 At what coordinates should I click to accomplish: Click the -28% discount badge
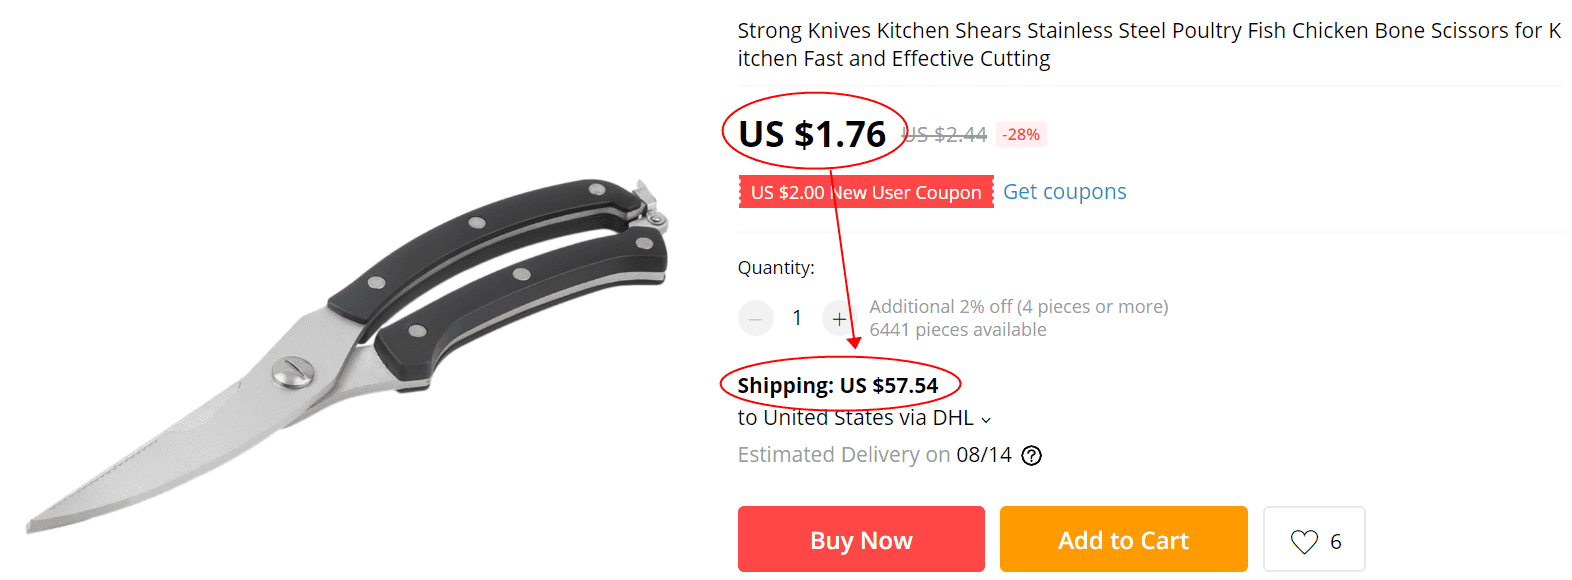click(1021, 134)
